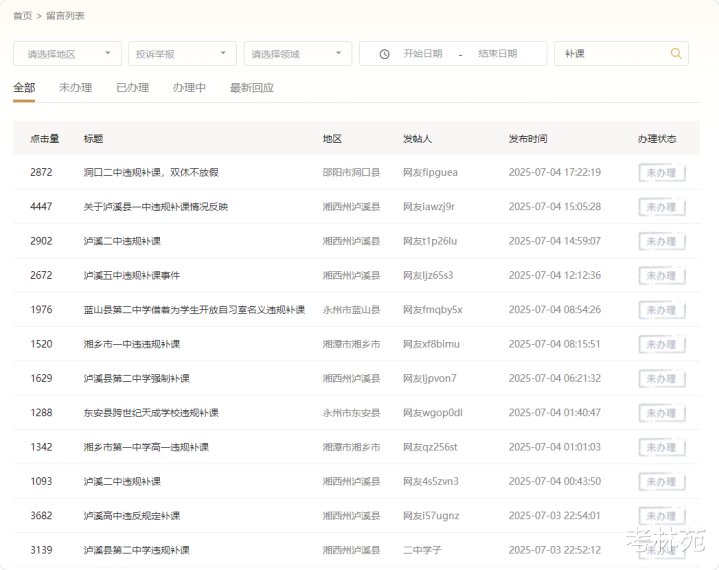The image size is (719, 570).
Task: Open the 请选择领域 field dropdown
Action: pos(298,54)
